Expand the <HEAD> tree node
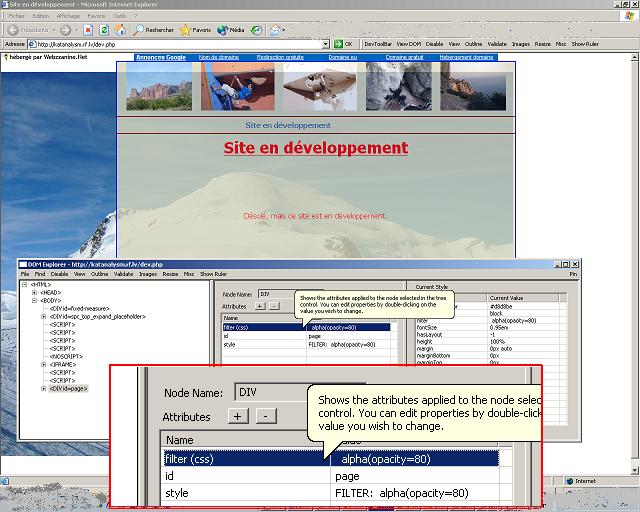Image resolution: width=640 pixels, height=512 pixels. point(35,292)
